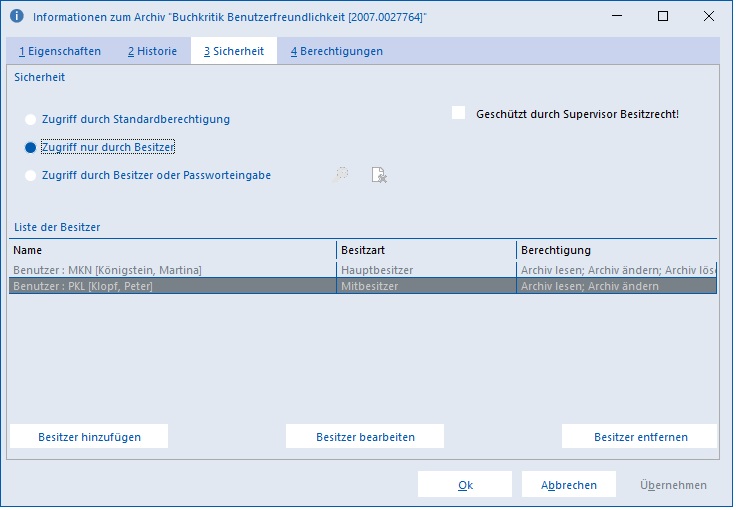The width and height of the screenshot is (736, 510).
Task: Close the dialog with the X button
Action: tap(709, 16)
